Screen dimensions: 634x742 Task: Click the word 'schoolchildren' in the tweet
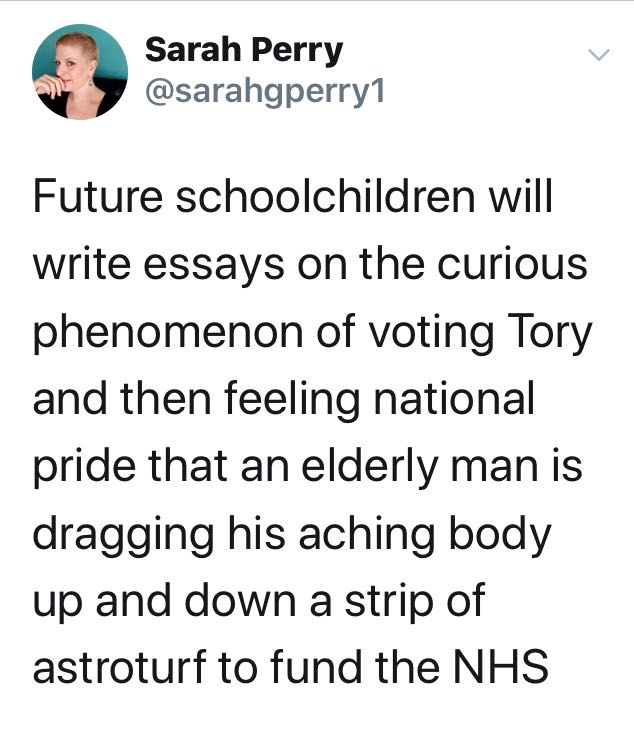click(325, 196)
